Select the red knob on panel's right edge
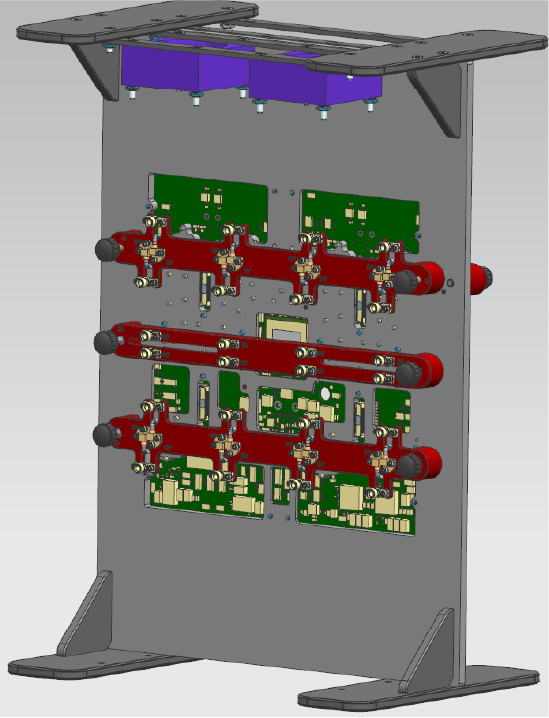This screenshot has height=718, width=549. [x=481, y=278]
